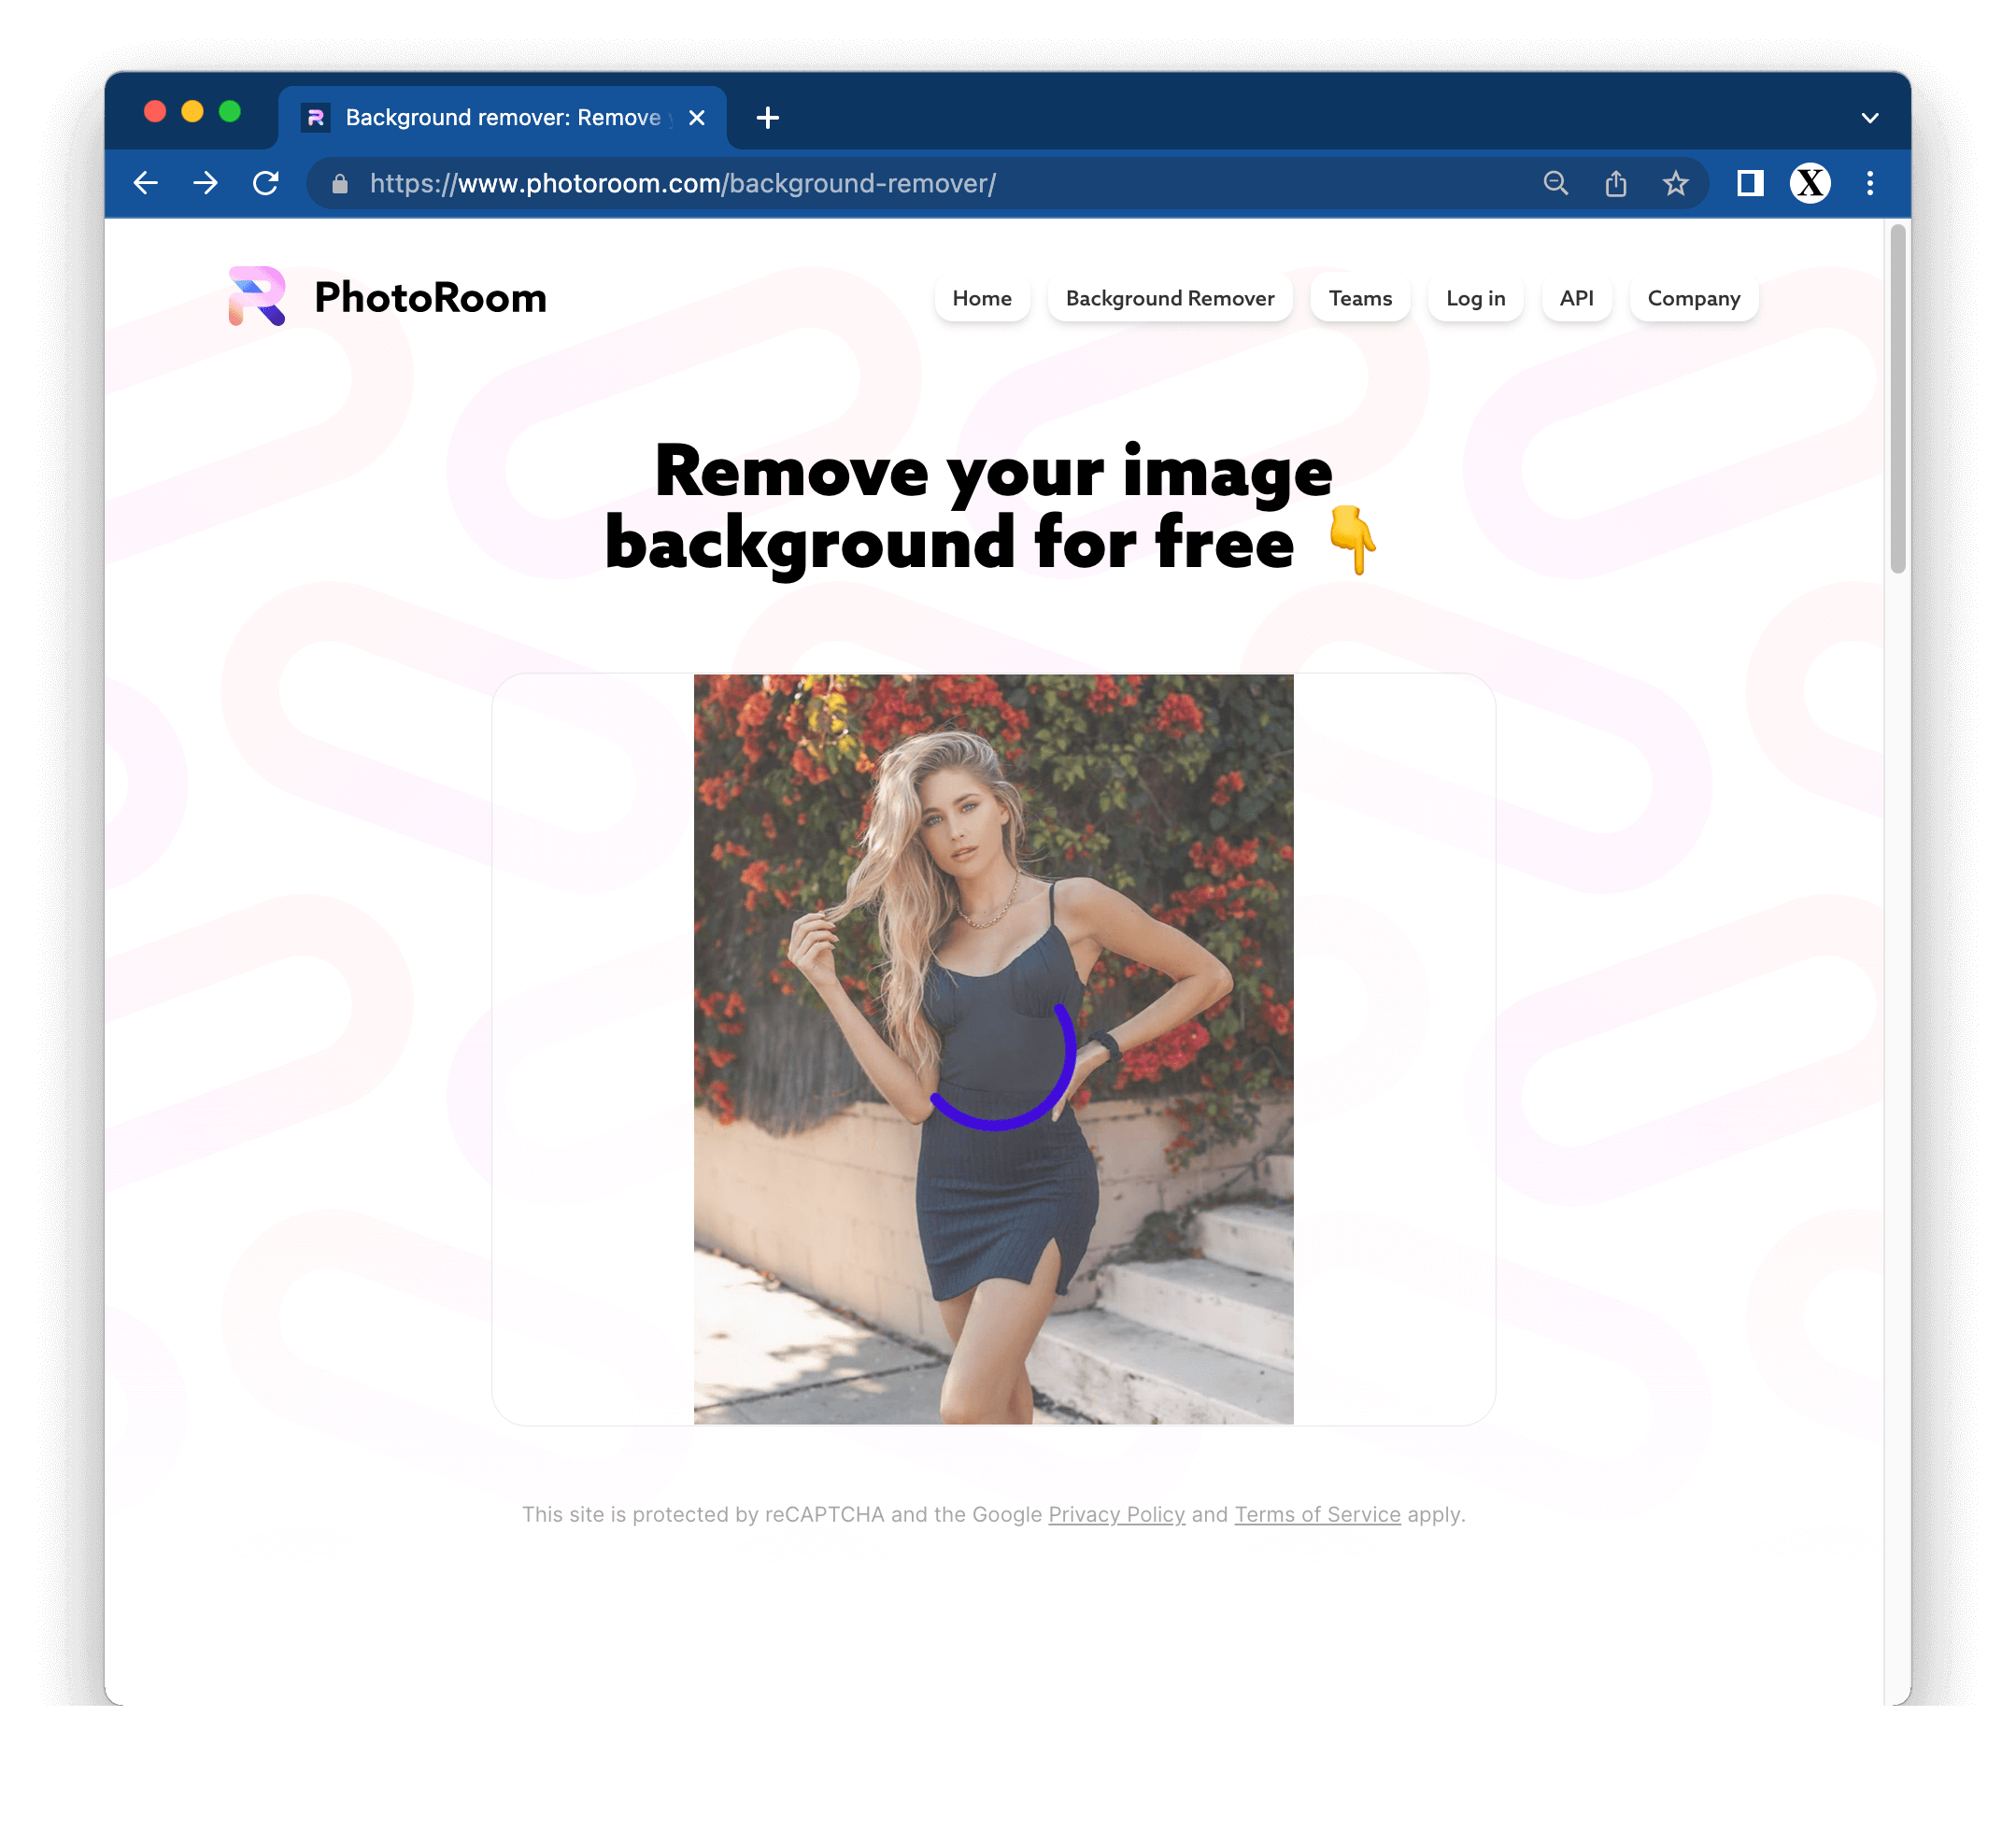
Task: Click the Privacy Policy link
Action: pos(1117,1514)
